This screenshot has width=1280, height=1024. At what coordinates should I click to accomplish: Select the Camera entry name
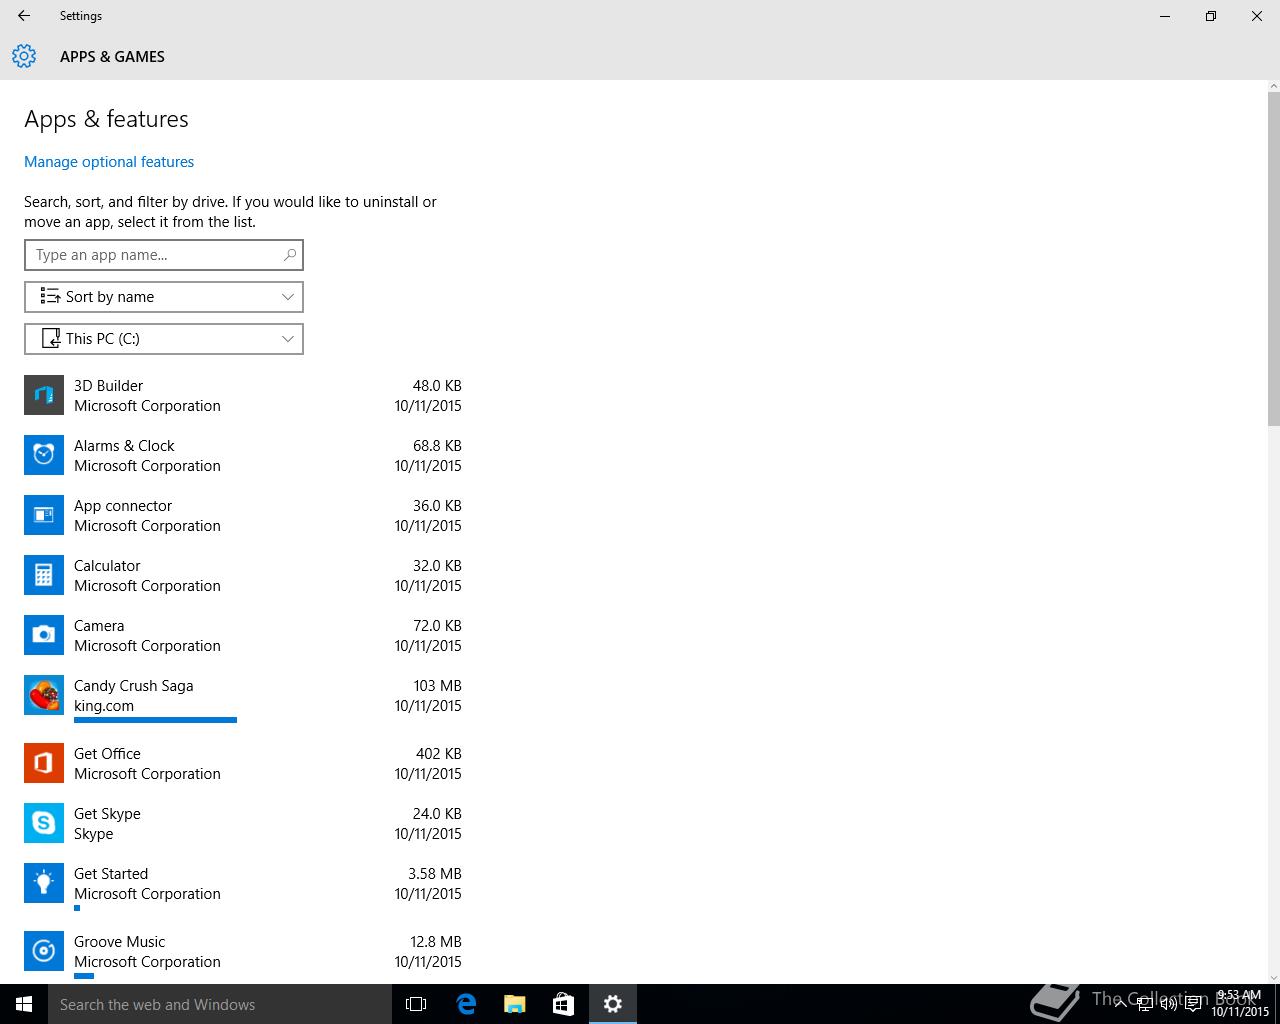[x=99, y=626]
